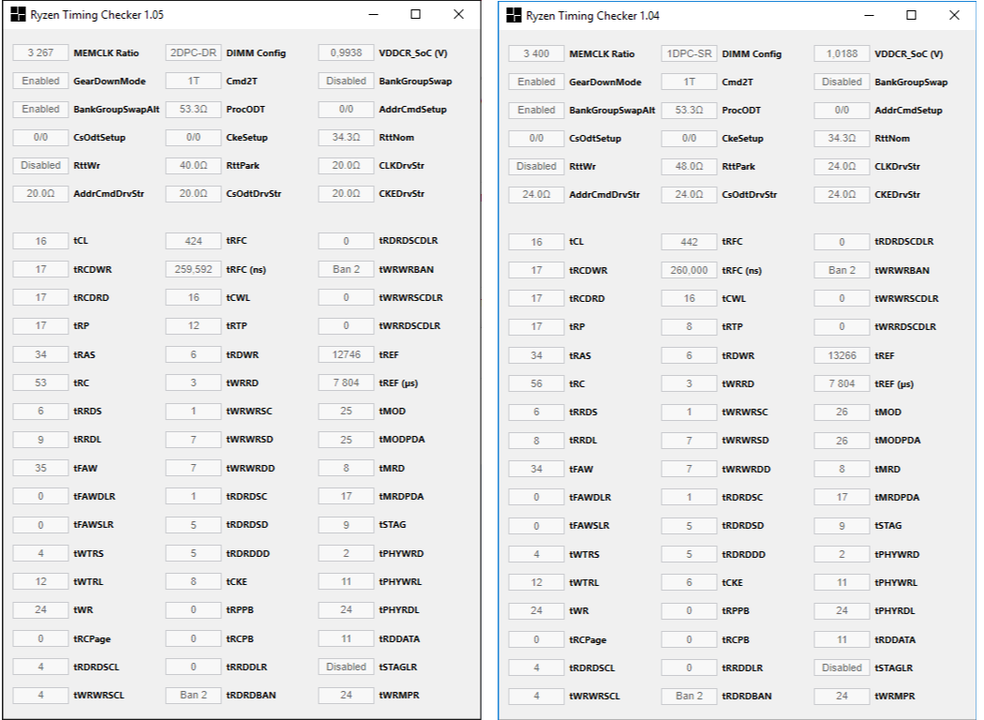Select GearDownMode field in 1.05 window
This screenshot has width=984, height=720.
[x=41, y=81]
